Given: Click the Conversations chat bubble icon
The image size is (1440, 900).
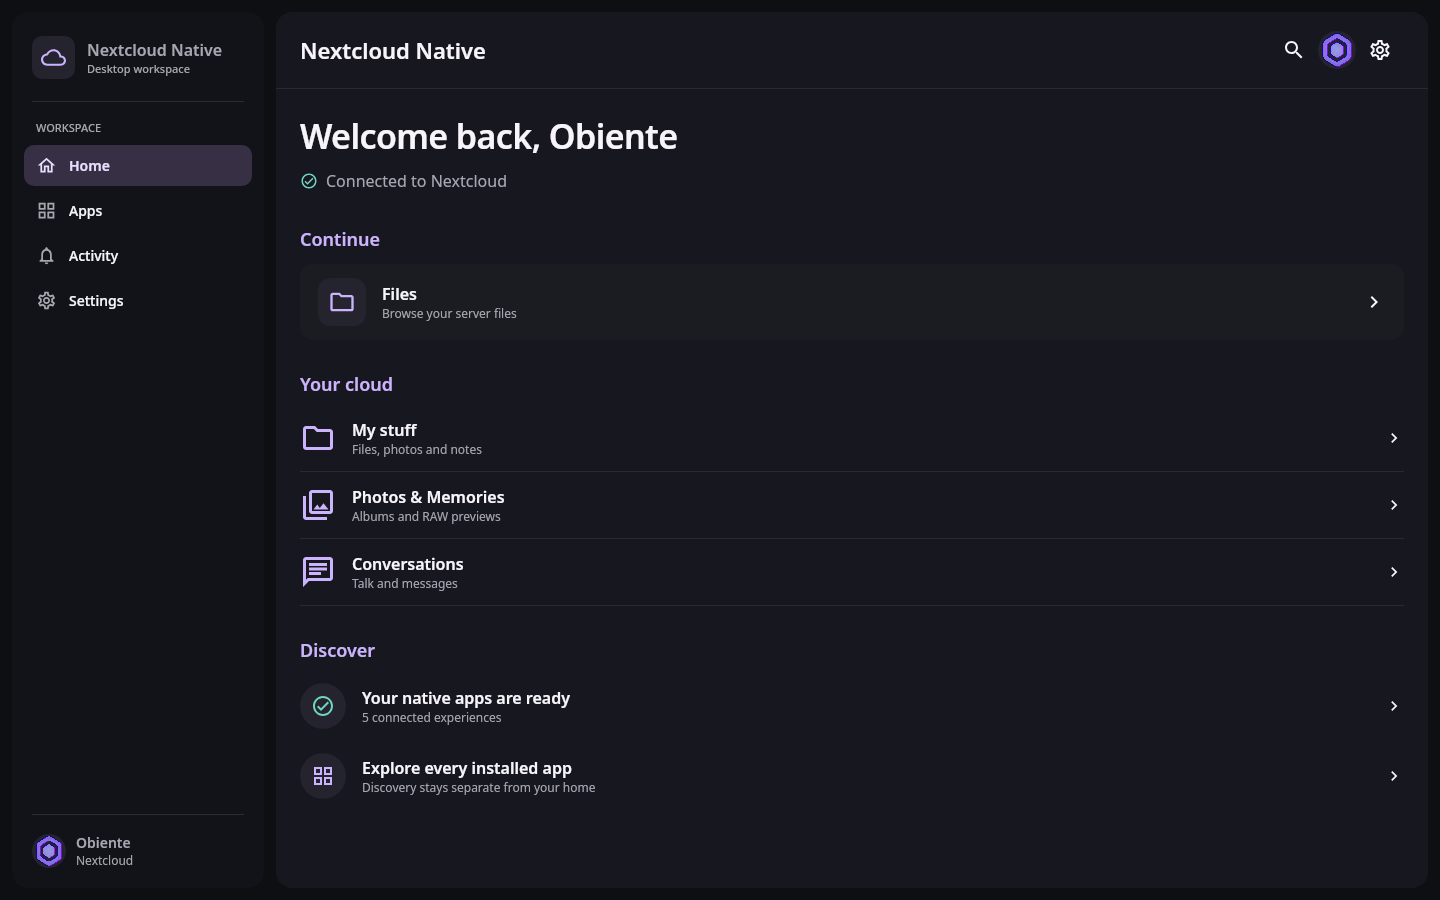Looking at the screenshot, I should pos(318,572).
